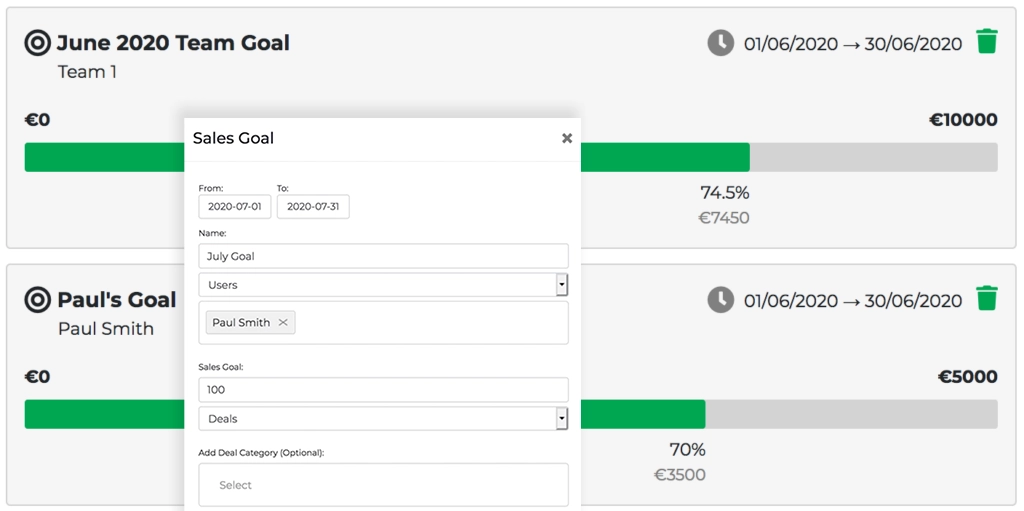Open the Deals type dropdown
This screenshot has width=1024, height=511.
coord(562,419)
